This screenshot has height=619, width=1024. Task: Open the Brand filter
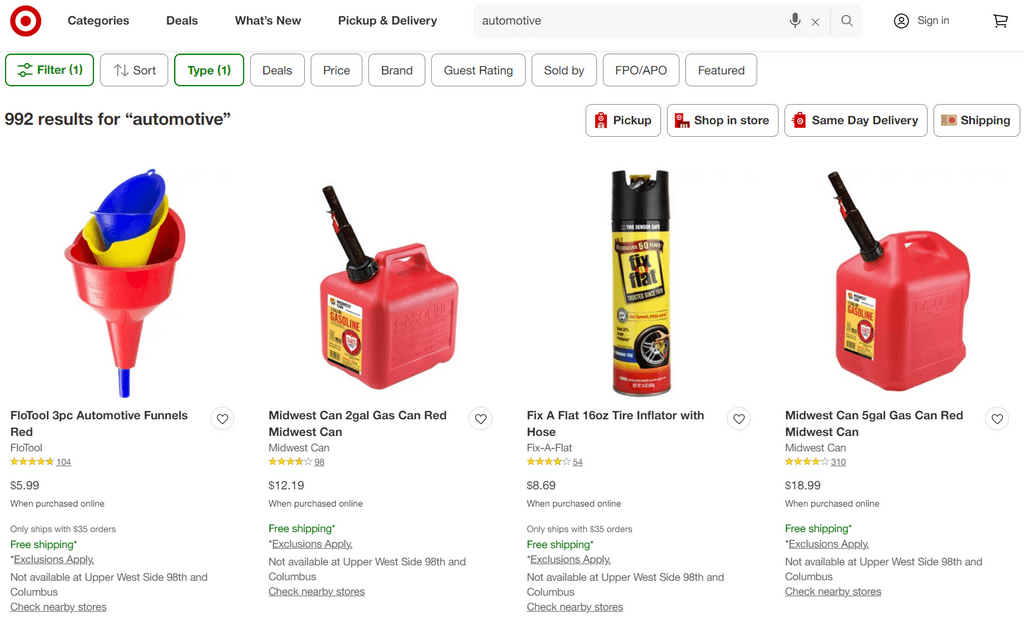[x=396, y=70]
